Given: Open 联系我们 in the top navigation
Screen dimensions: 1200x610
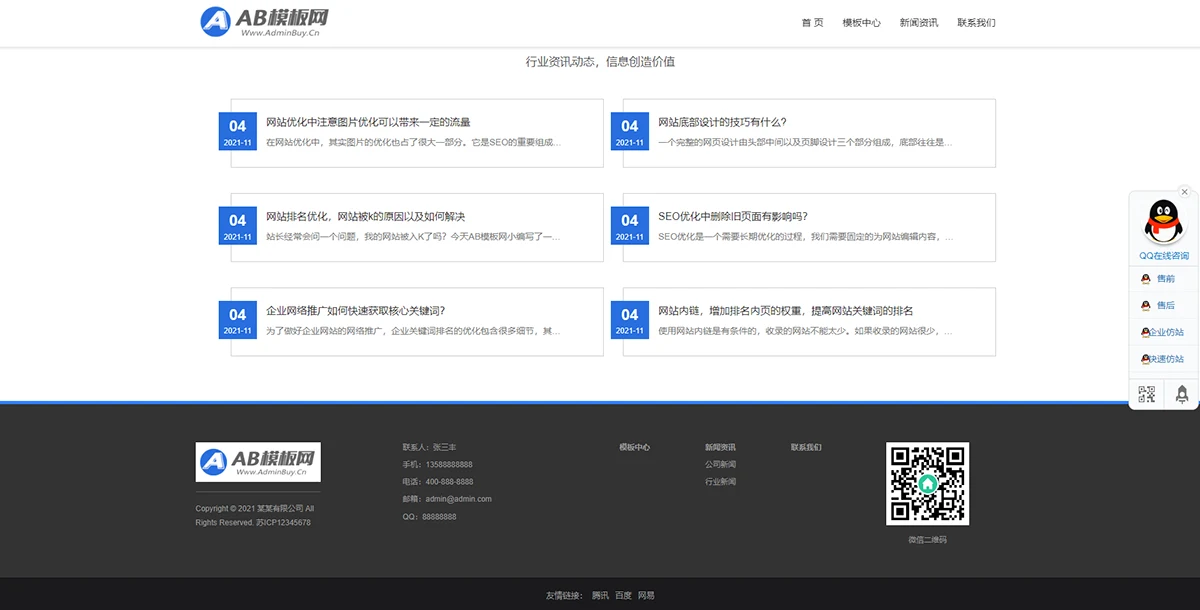Looking at the screenshot, I should tap(976, 23).
